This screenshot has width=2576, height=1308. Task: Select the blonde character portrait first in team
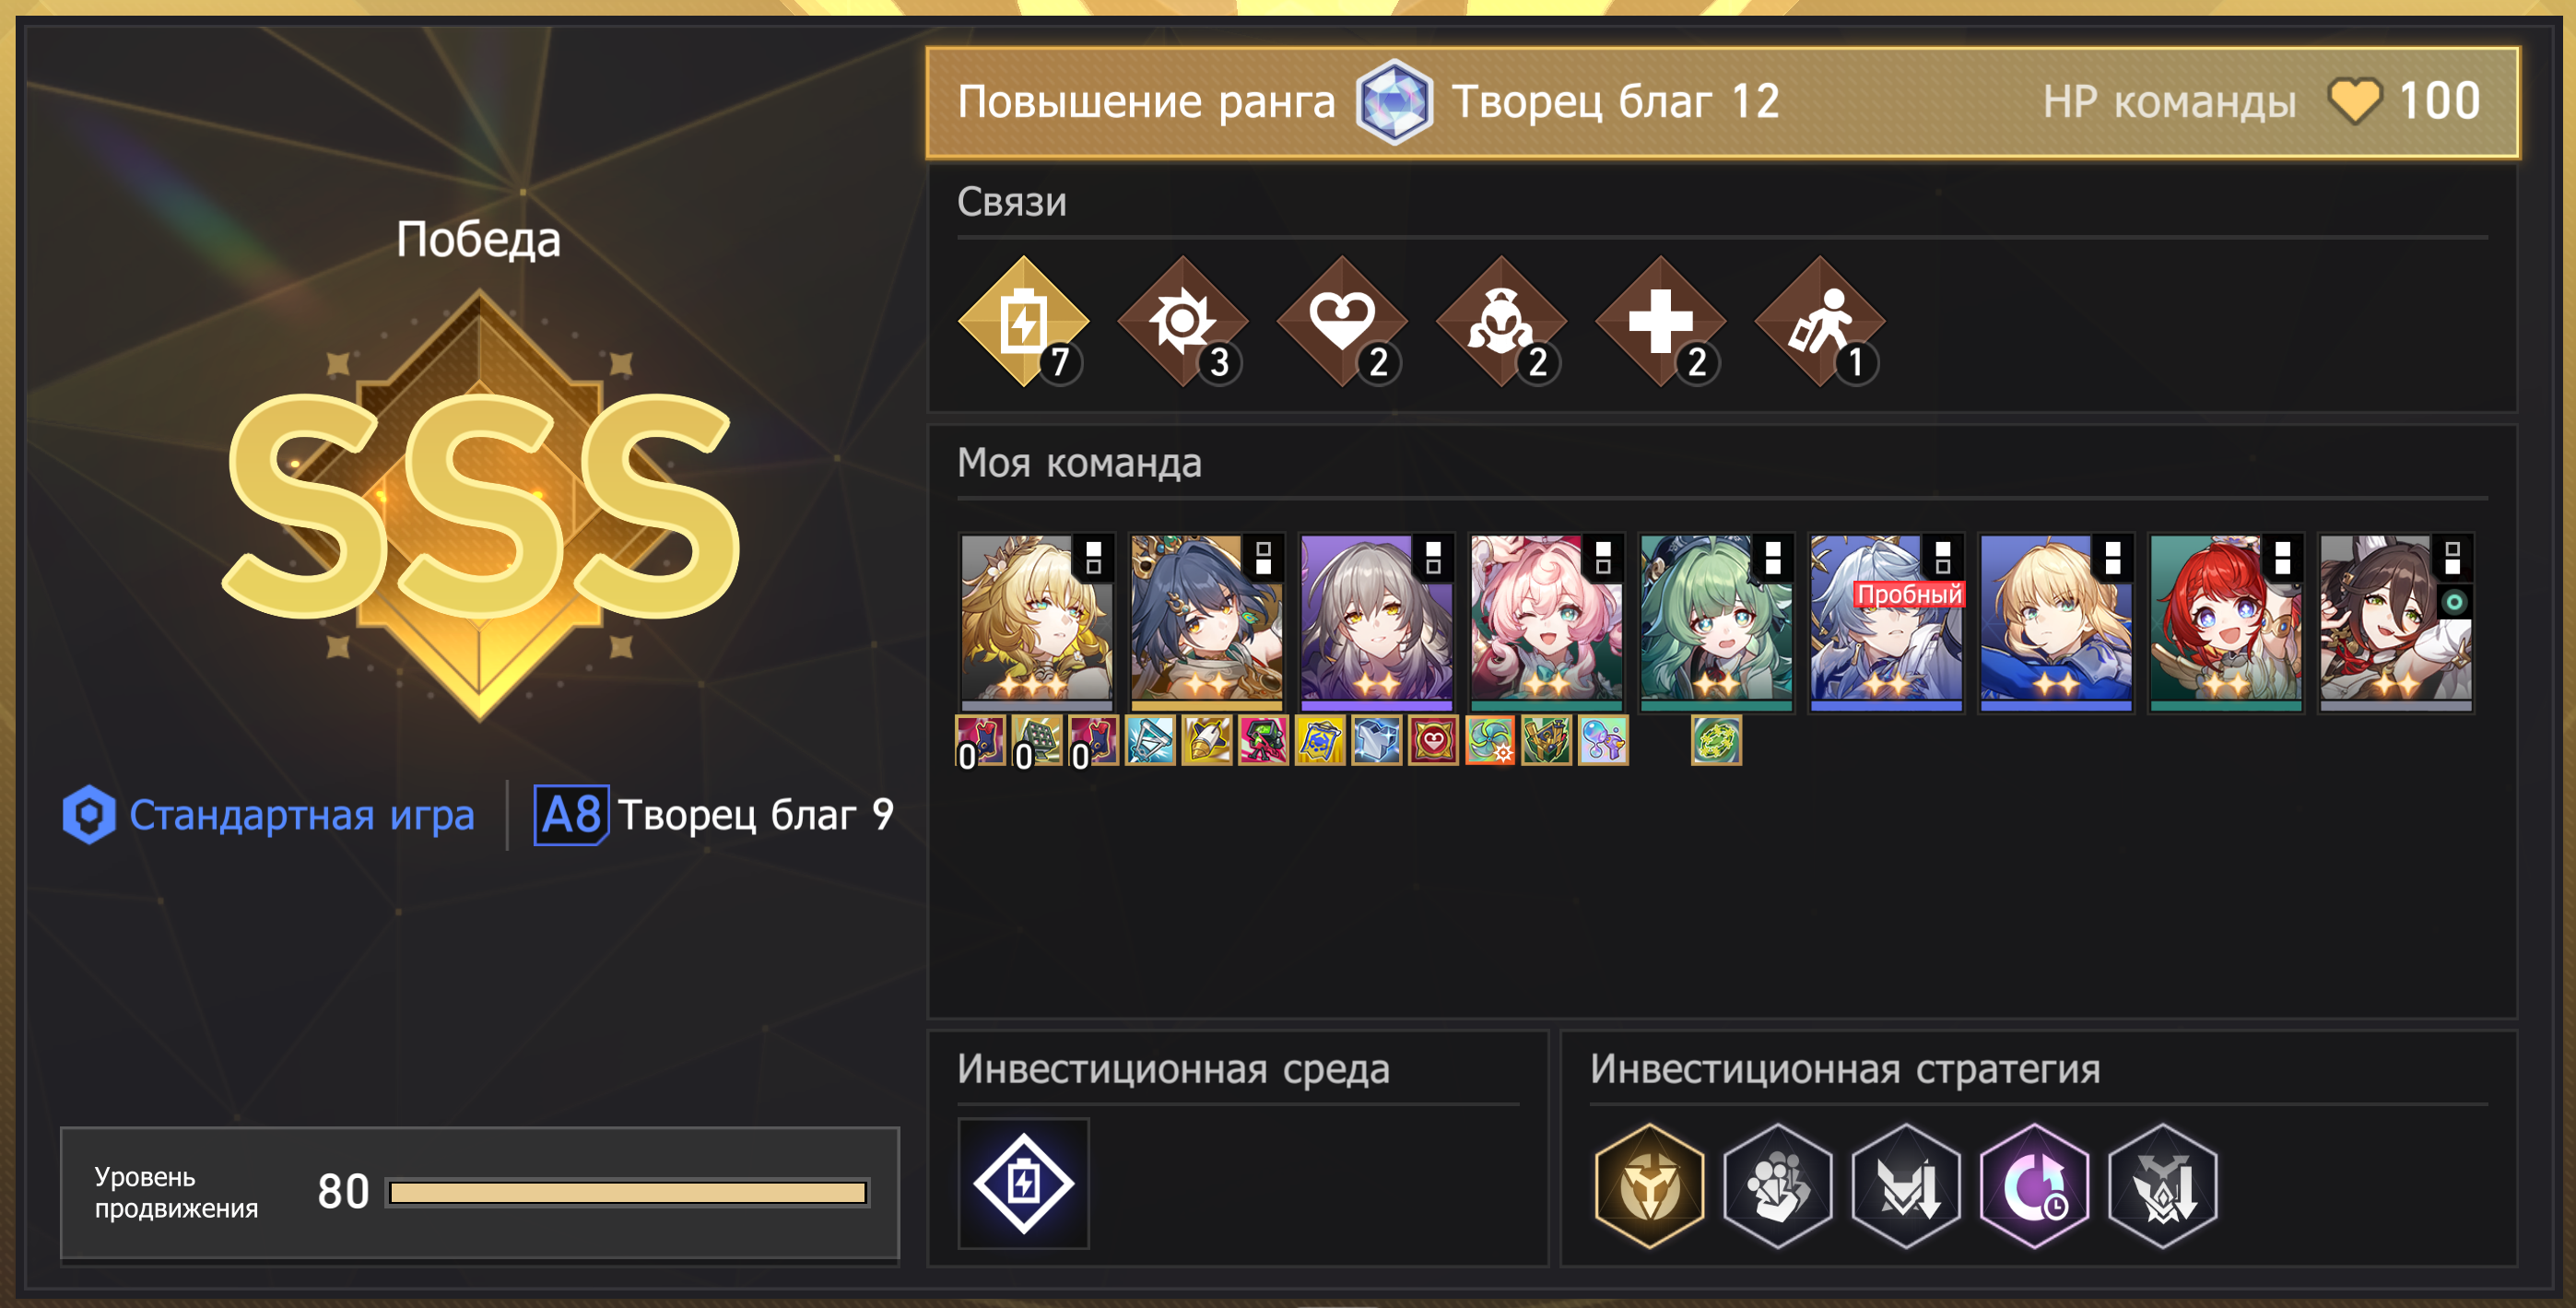(1036, 622)
